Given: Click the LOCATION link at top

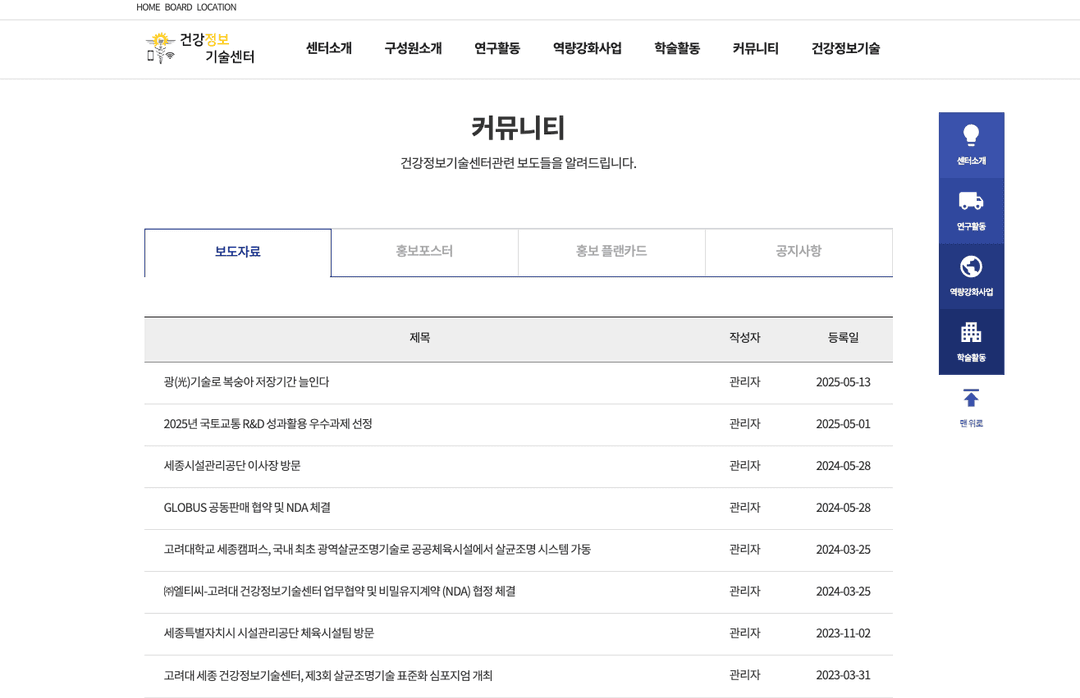Looking at the screenshot, I should point(216,7).
